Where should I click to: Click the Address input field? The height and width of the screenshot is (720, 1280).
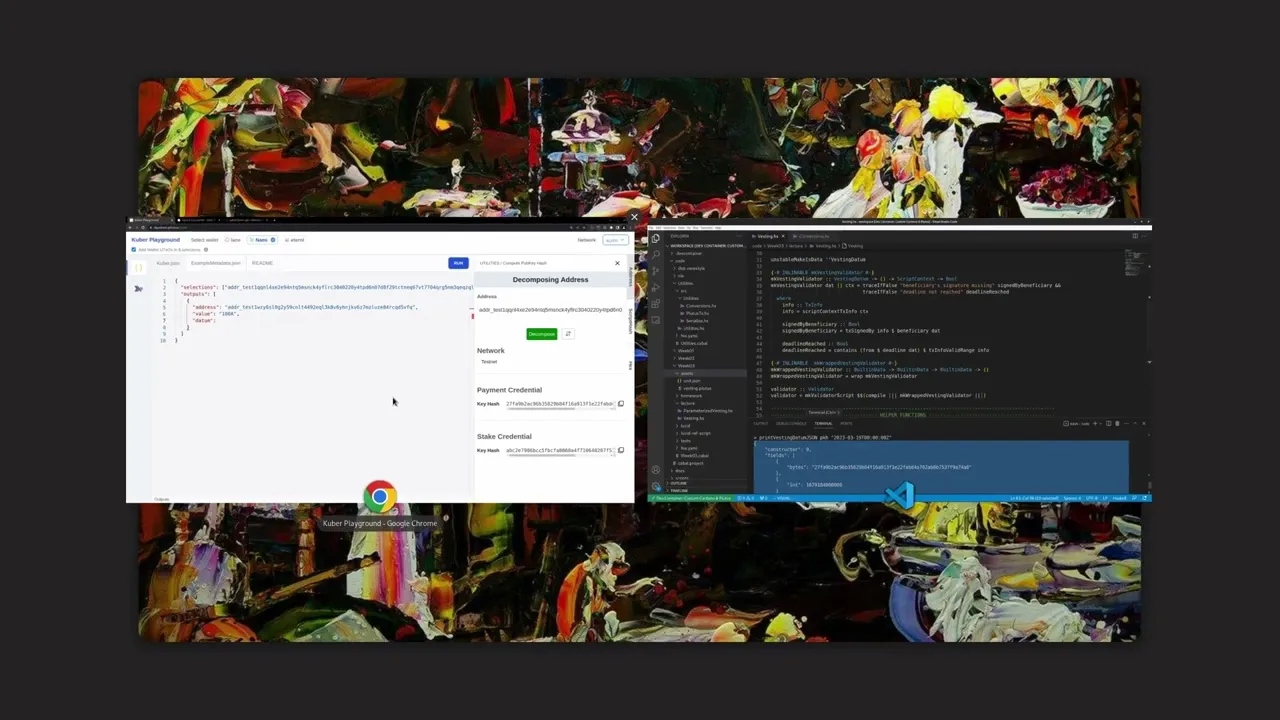point(550,310)
